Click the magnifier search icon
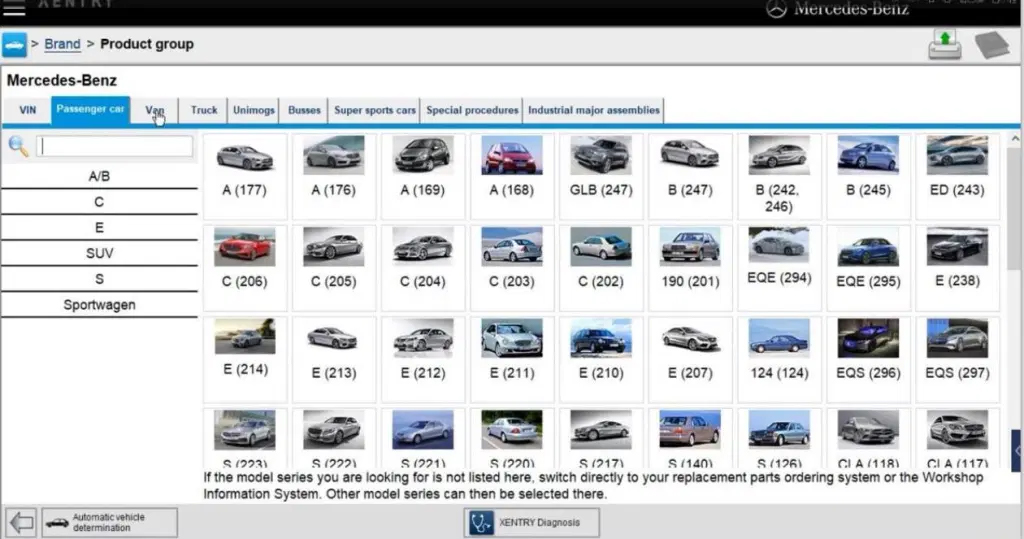This screenshot has width=1024, height=539. [18, 146]
